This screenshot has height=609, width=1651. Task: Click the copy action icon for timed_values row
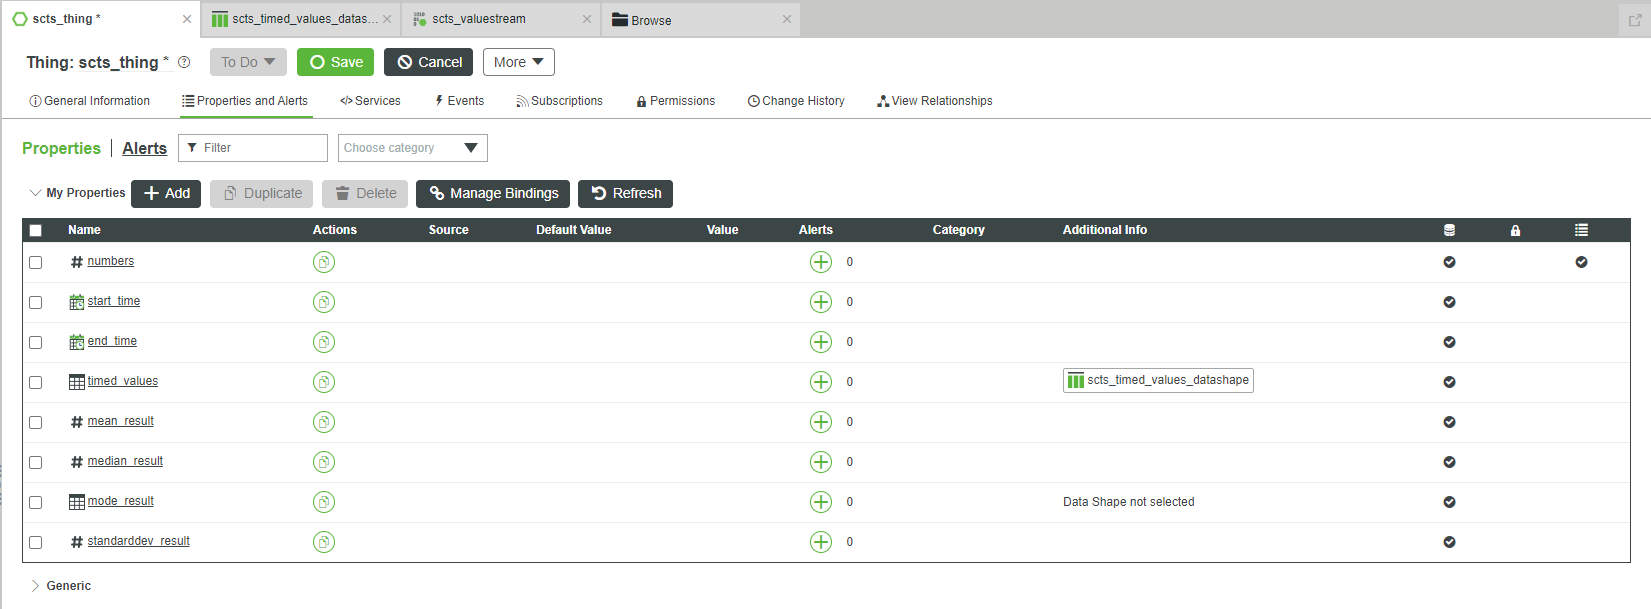(x=324, y=382)
